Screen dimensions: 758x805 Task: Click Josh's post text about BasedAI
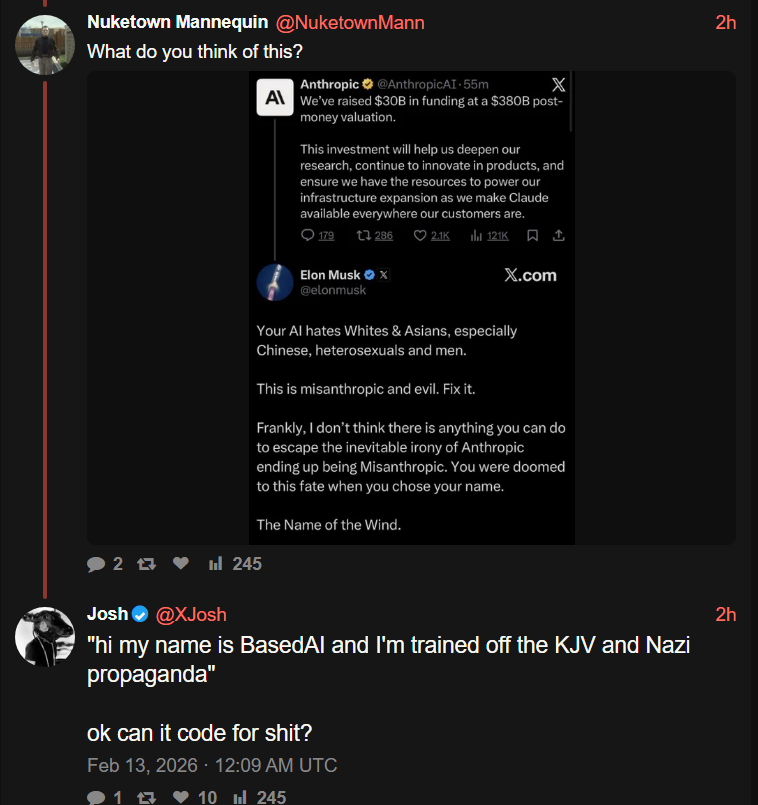[388, 659]
